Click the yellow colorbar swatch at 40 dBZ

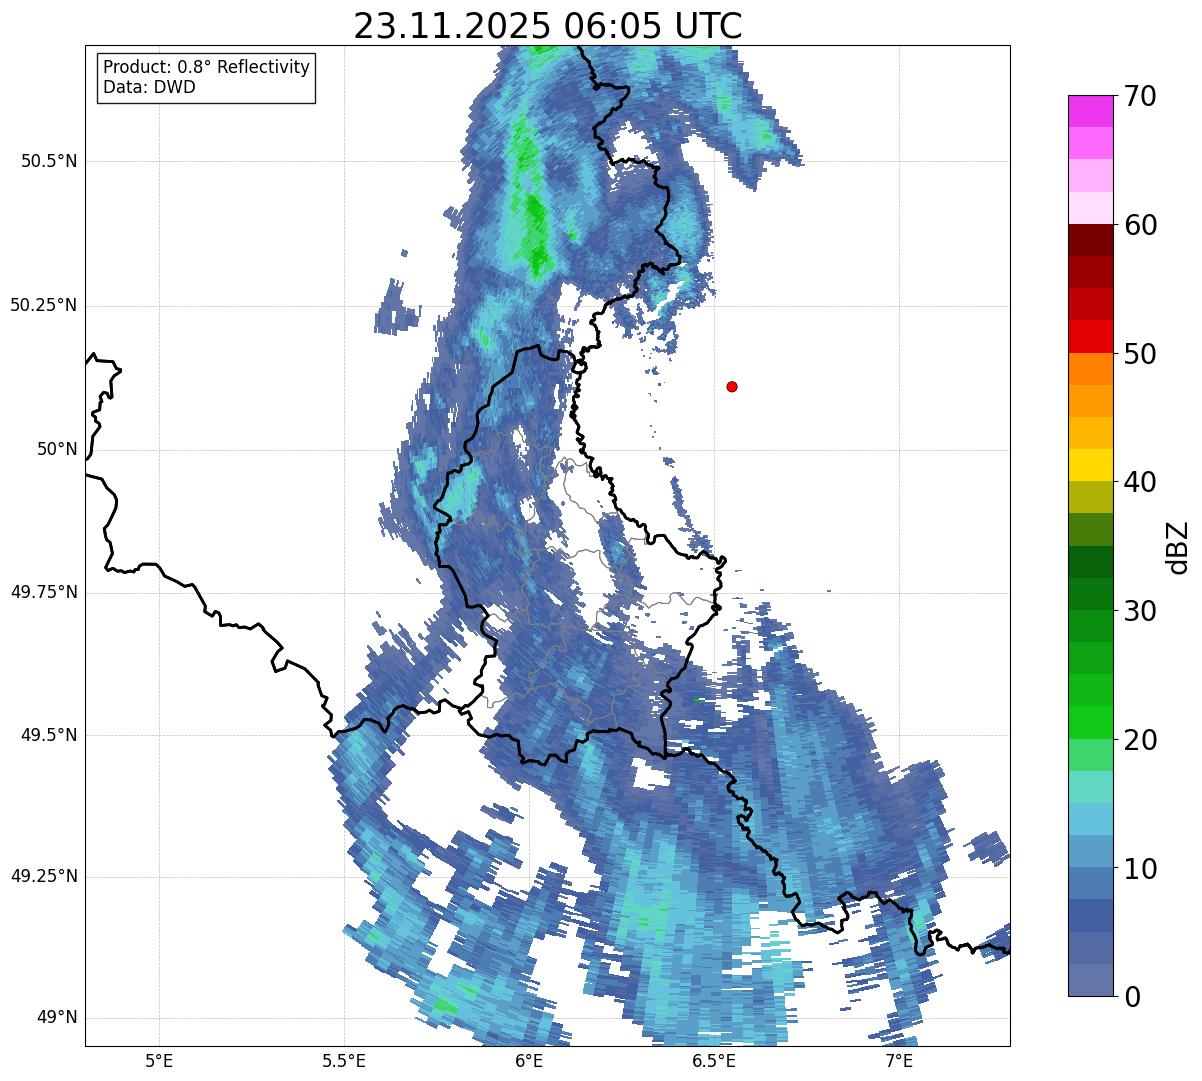(1090, 465)
